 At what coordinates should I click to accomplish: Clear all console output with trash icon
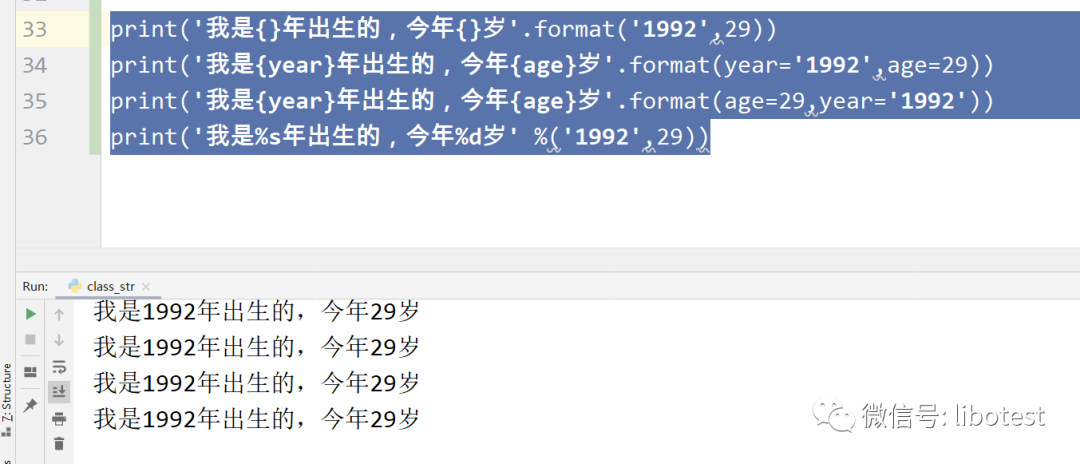pyautogui.click(x=59, y=443)
